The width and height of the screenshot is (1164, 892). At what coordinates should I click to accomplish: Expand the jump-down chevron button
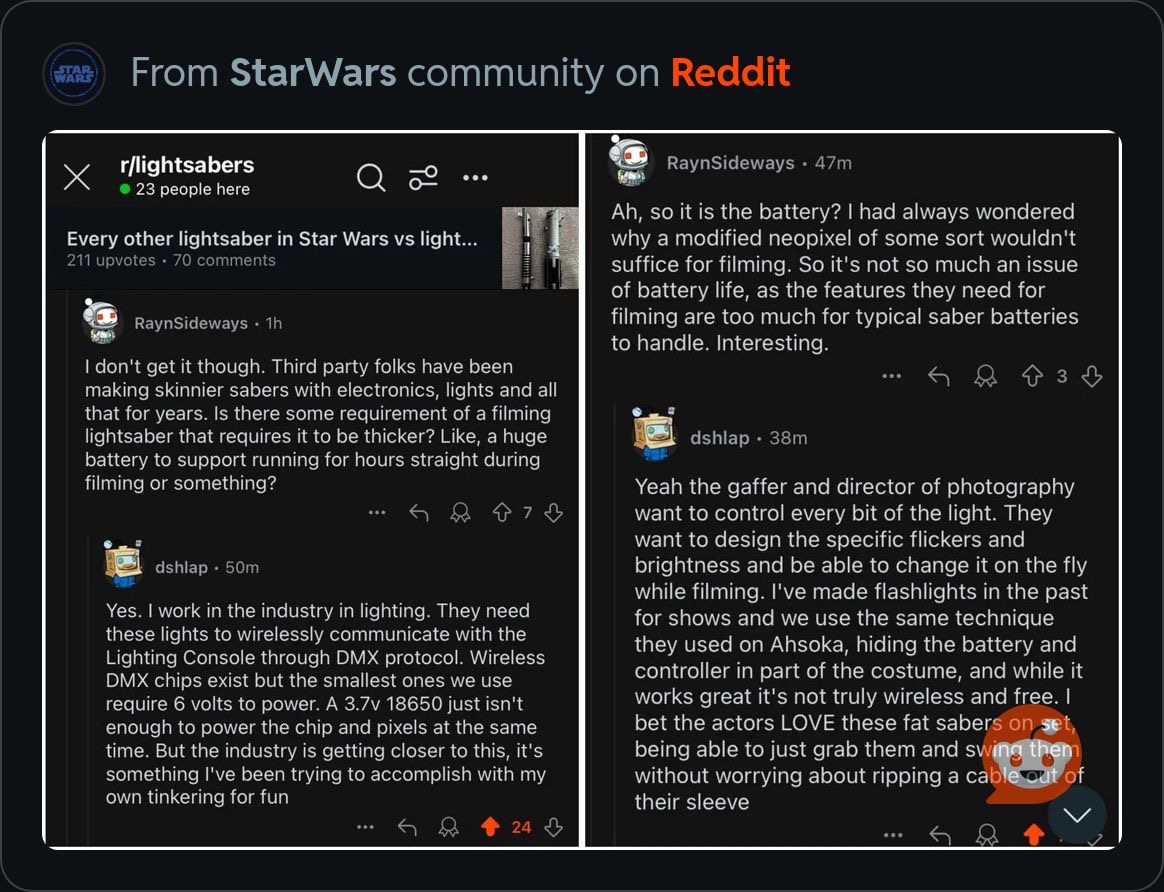(1077, 816)
